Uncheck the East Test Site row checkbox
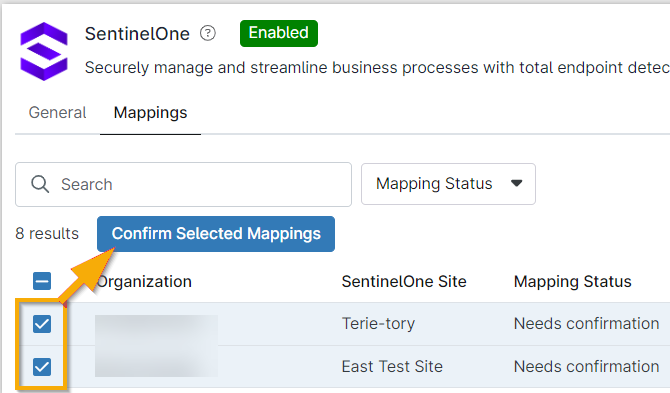Viewport: 670px width, 393px height. (x=42, y=367)
